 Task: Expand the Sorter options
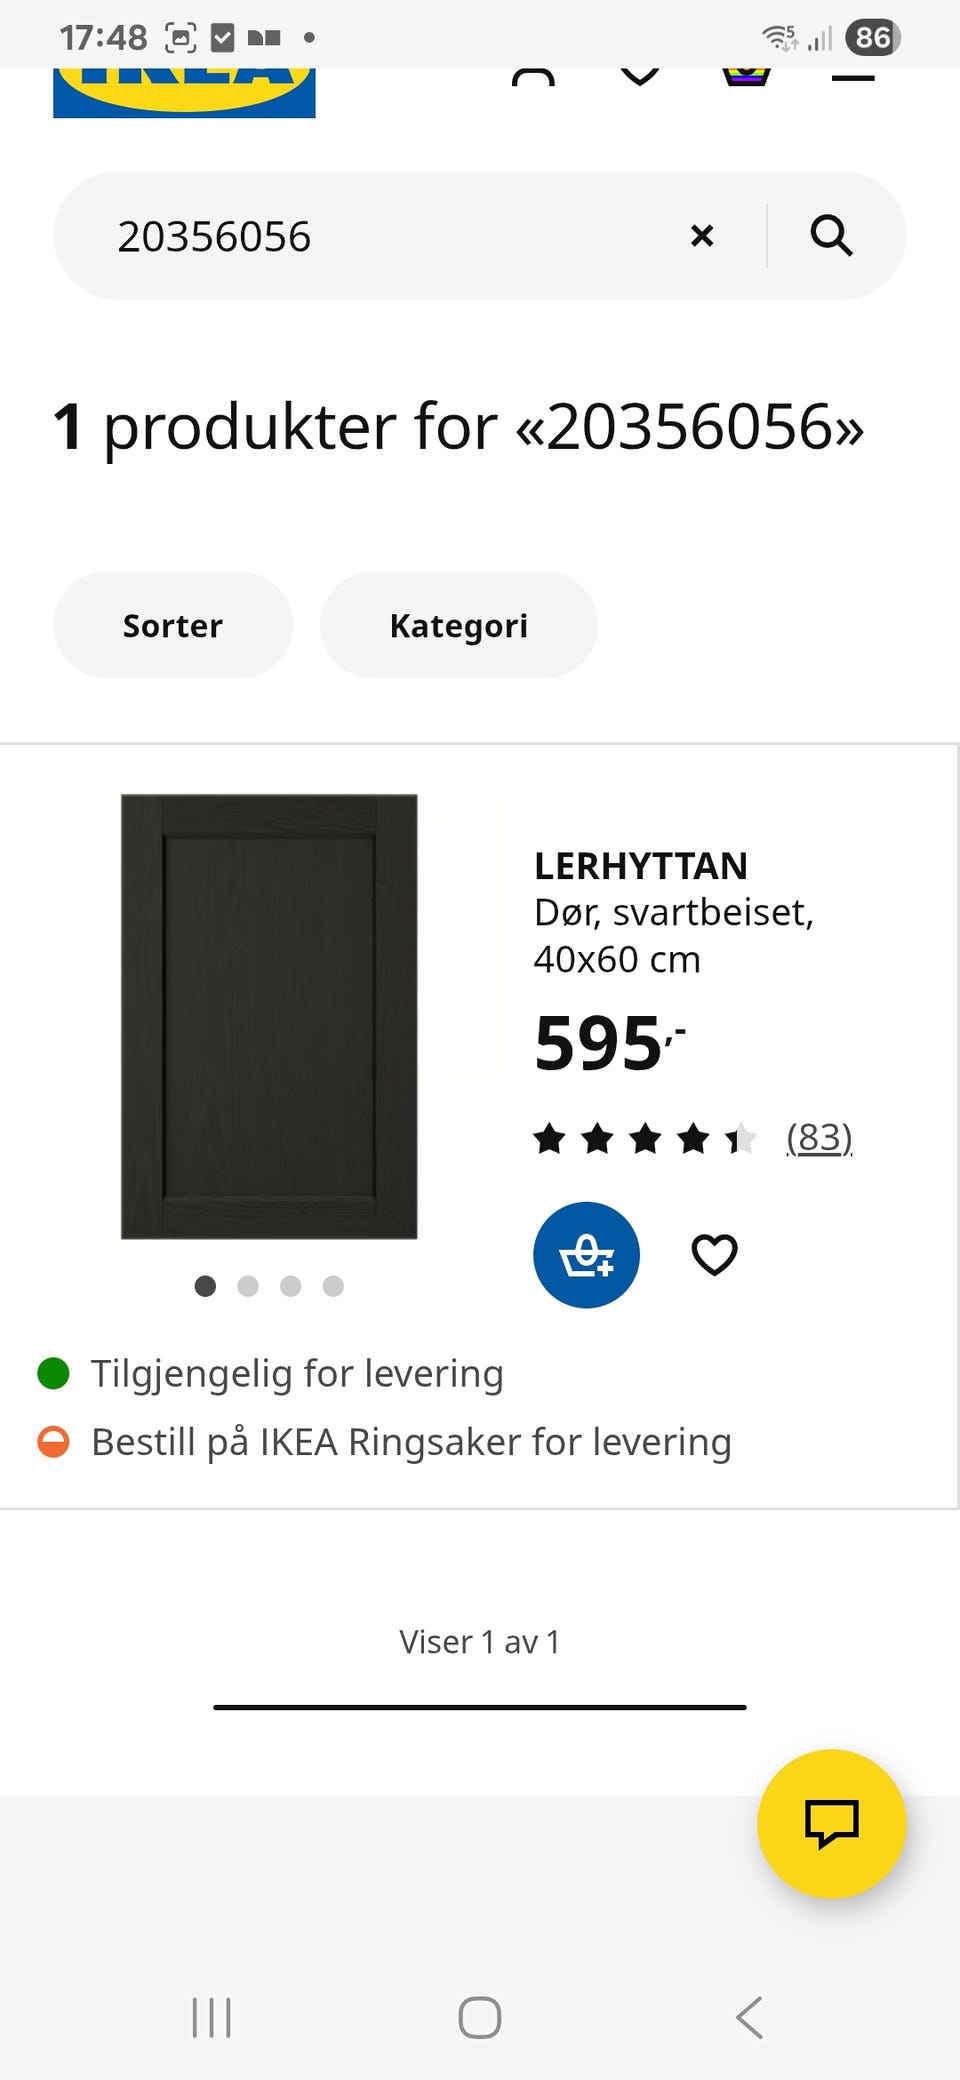pos(172,625)
